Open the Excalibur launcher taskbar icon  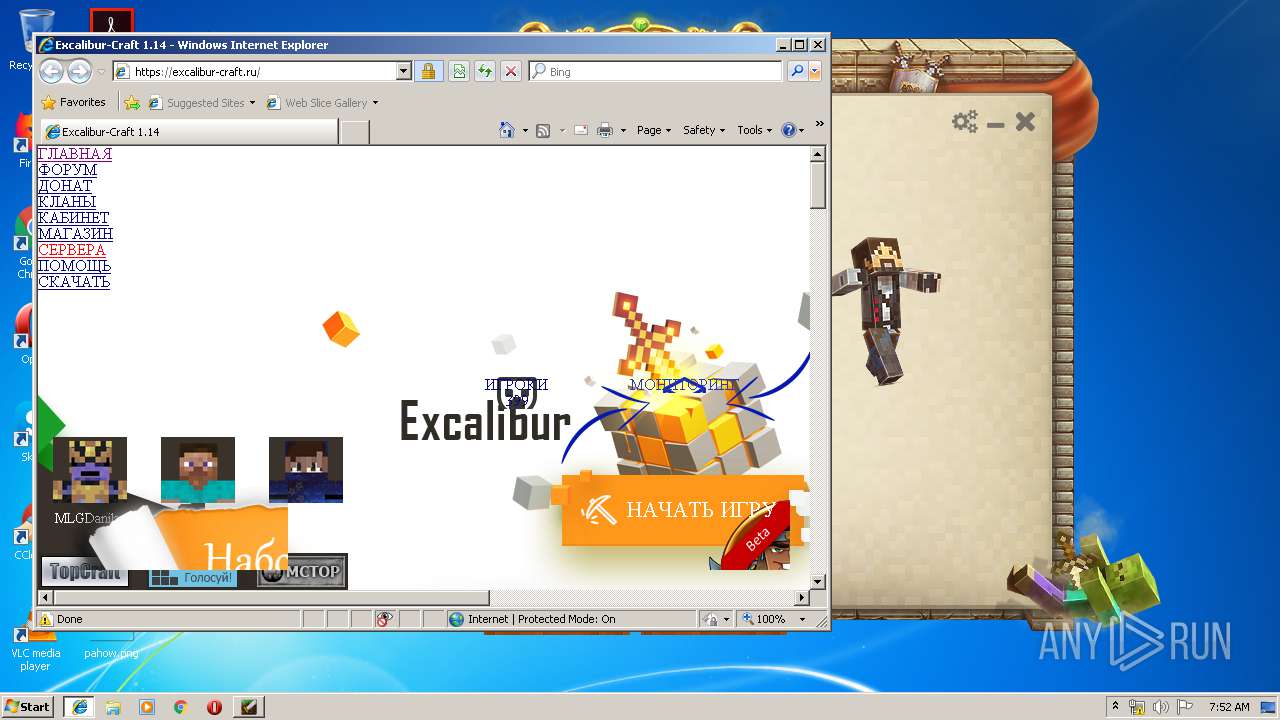click(248, 706)
